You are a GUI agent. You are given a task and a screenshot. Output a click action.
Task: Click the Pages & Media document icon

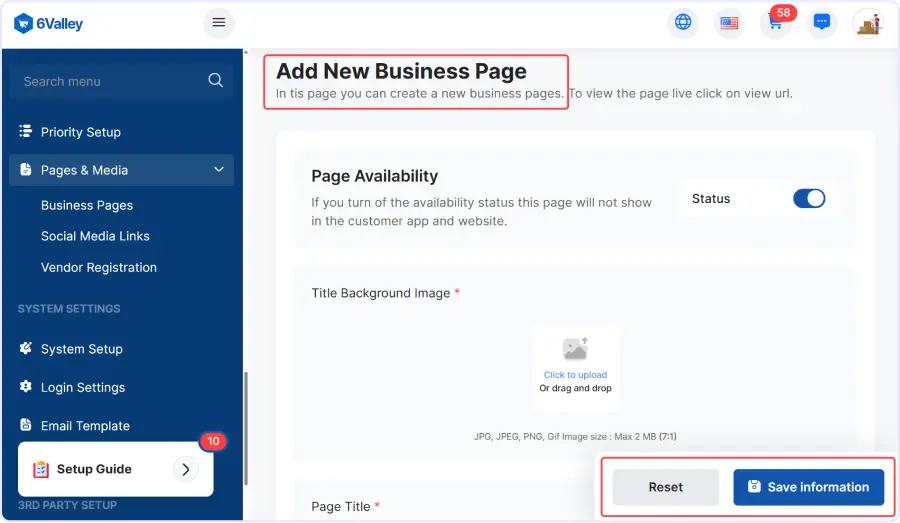25,169
